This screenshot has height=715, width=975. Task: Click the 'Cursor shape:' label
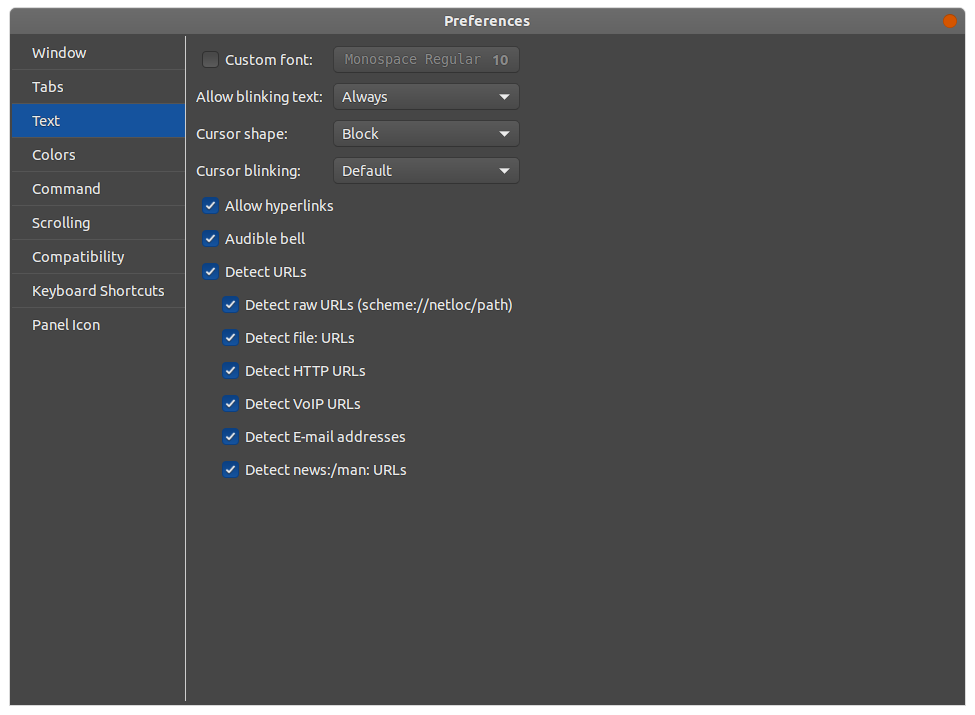(242, 134)
